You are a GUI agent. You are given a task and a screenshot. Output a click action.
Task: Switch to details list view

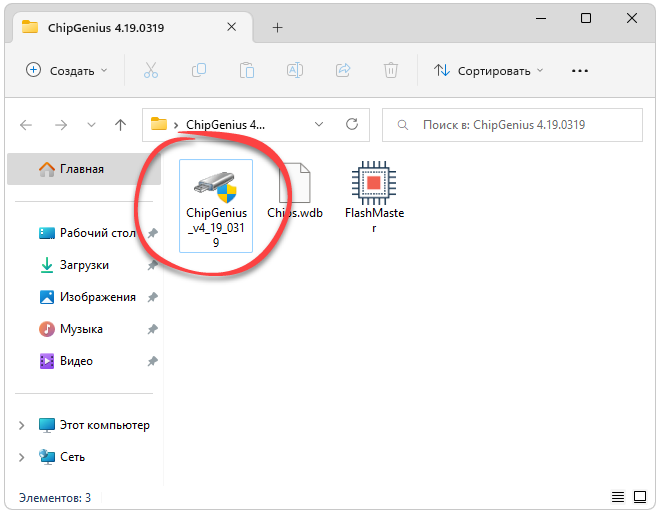point(618,497)
